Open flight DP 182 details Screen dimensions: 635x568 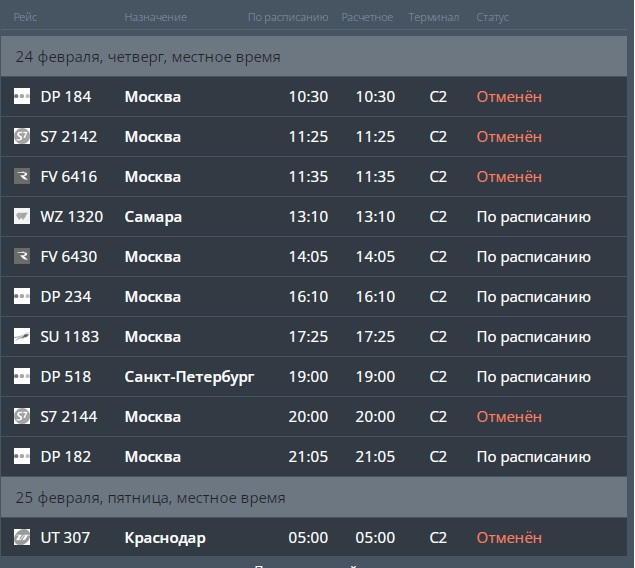pyautogui.click(x=66, y=457)
